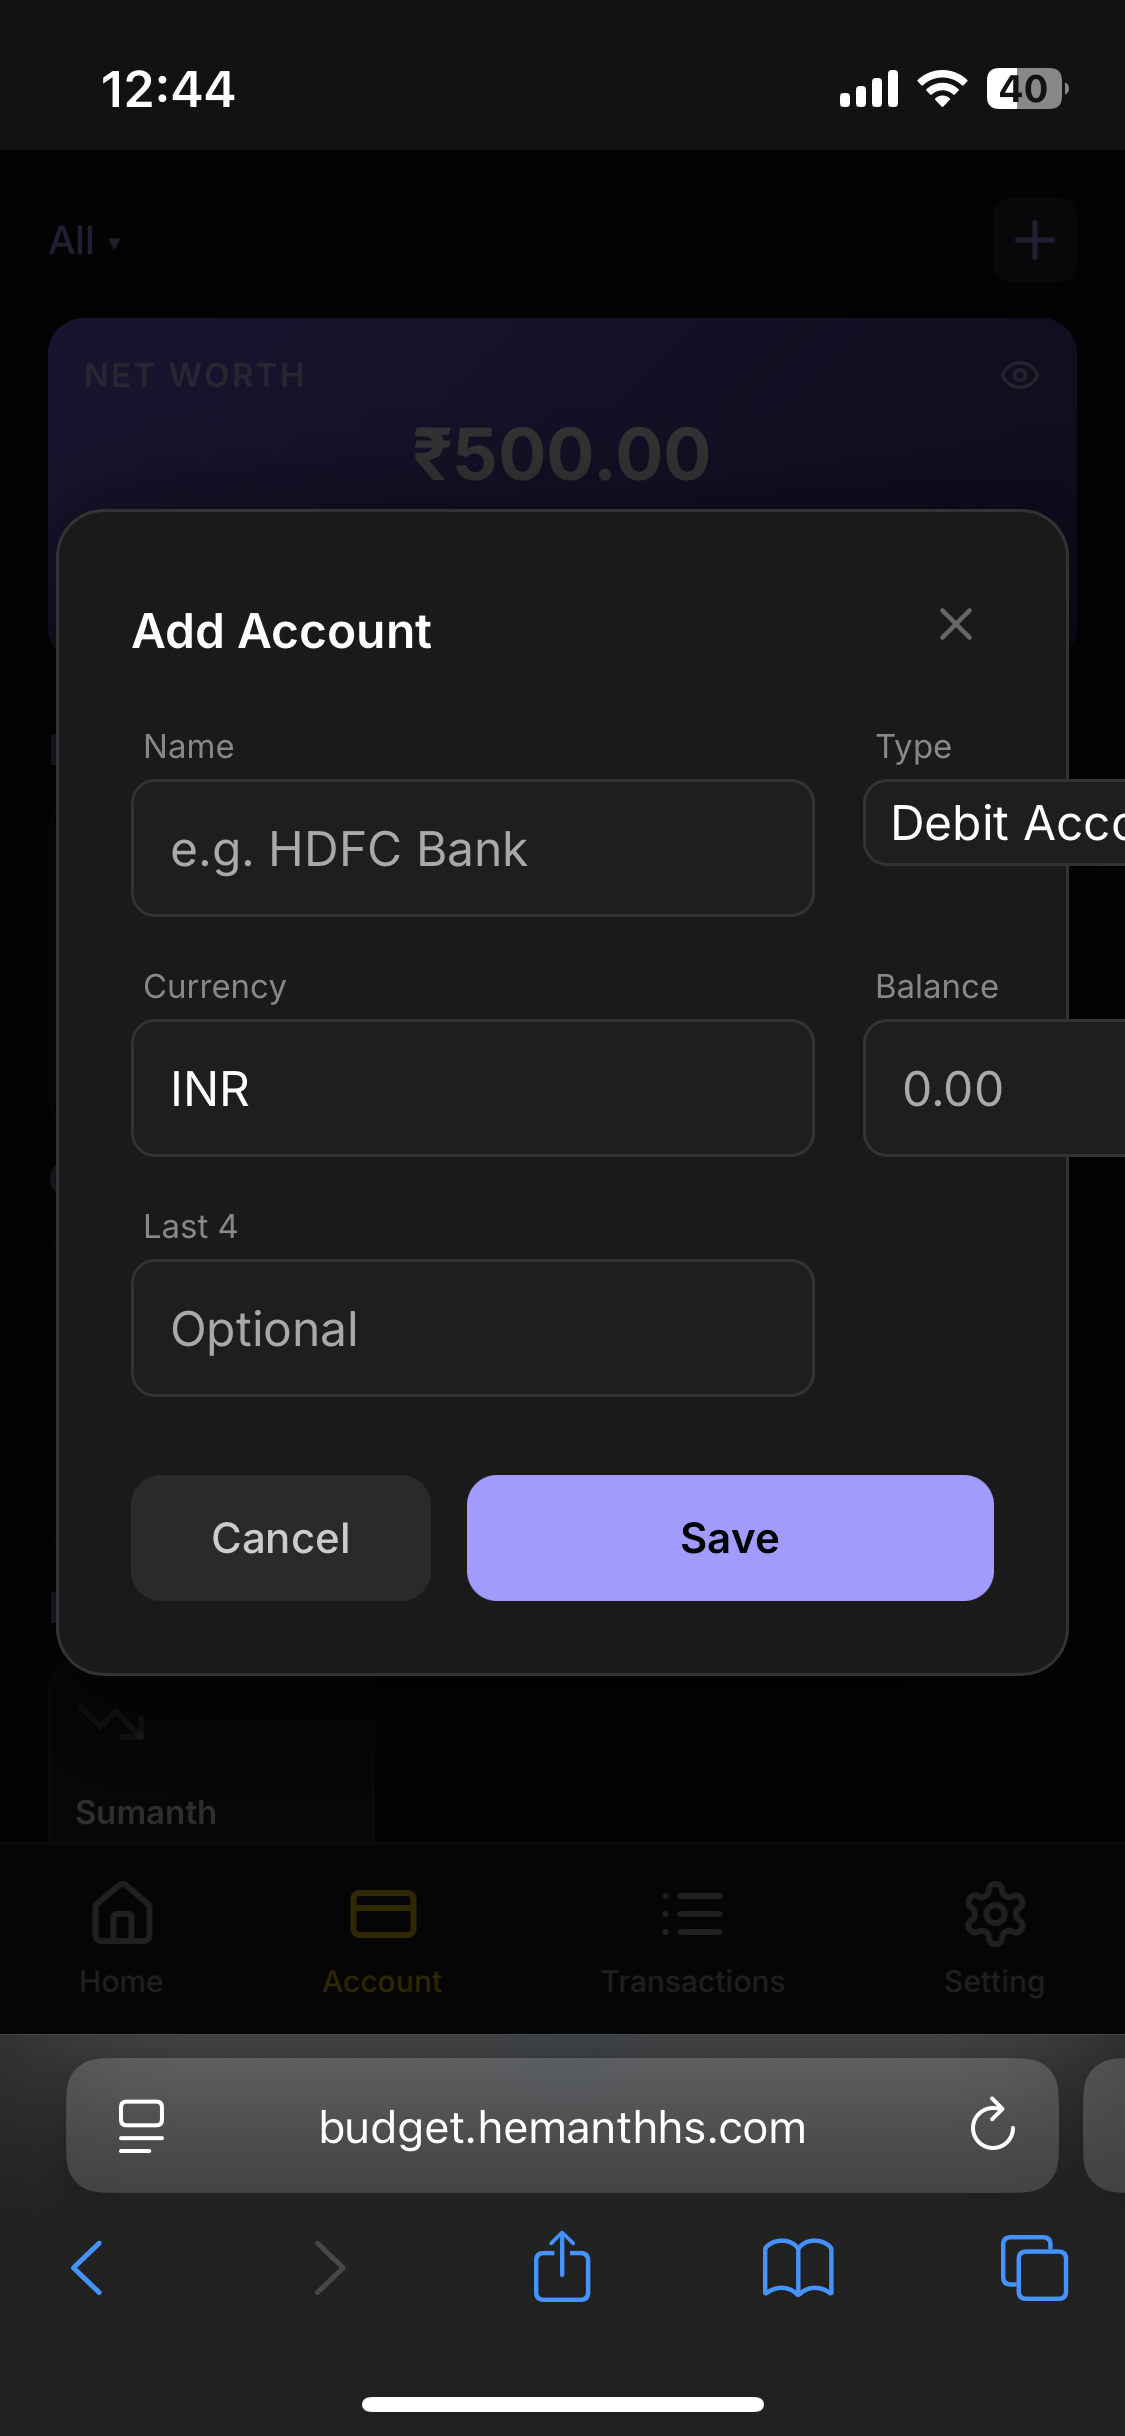Select the Account card icon tab
This screenshot has height=2436, width=1125.
click(382, 1938)
